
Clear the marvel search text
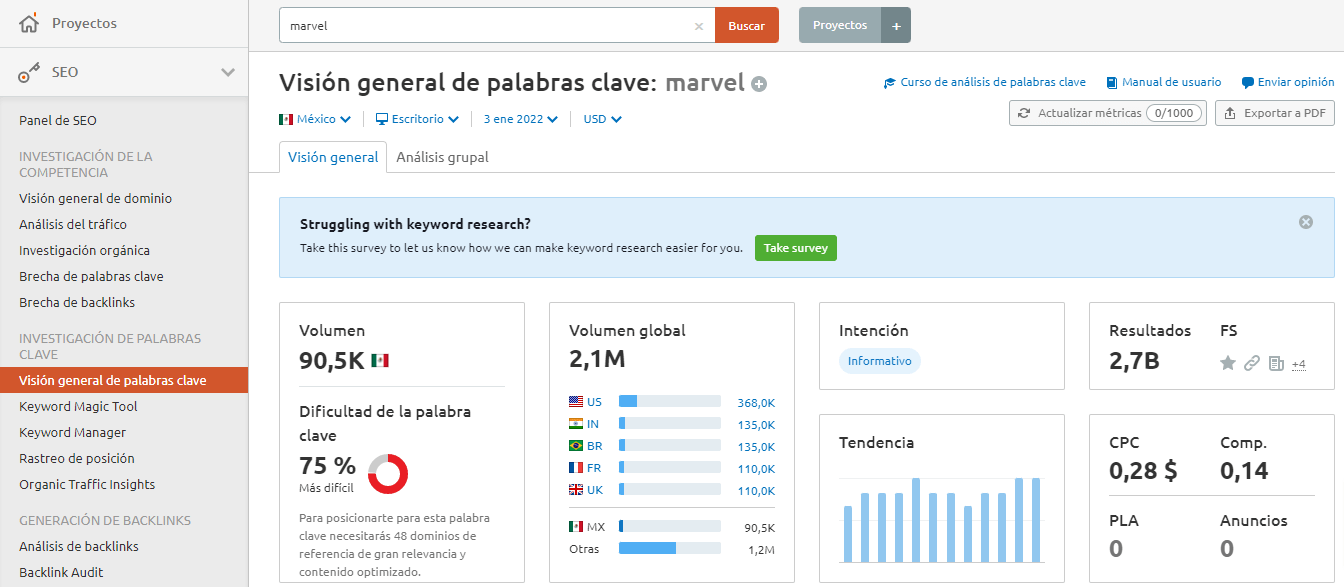pos(699,26)
